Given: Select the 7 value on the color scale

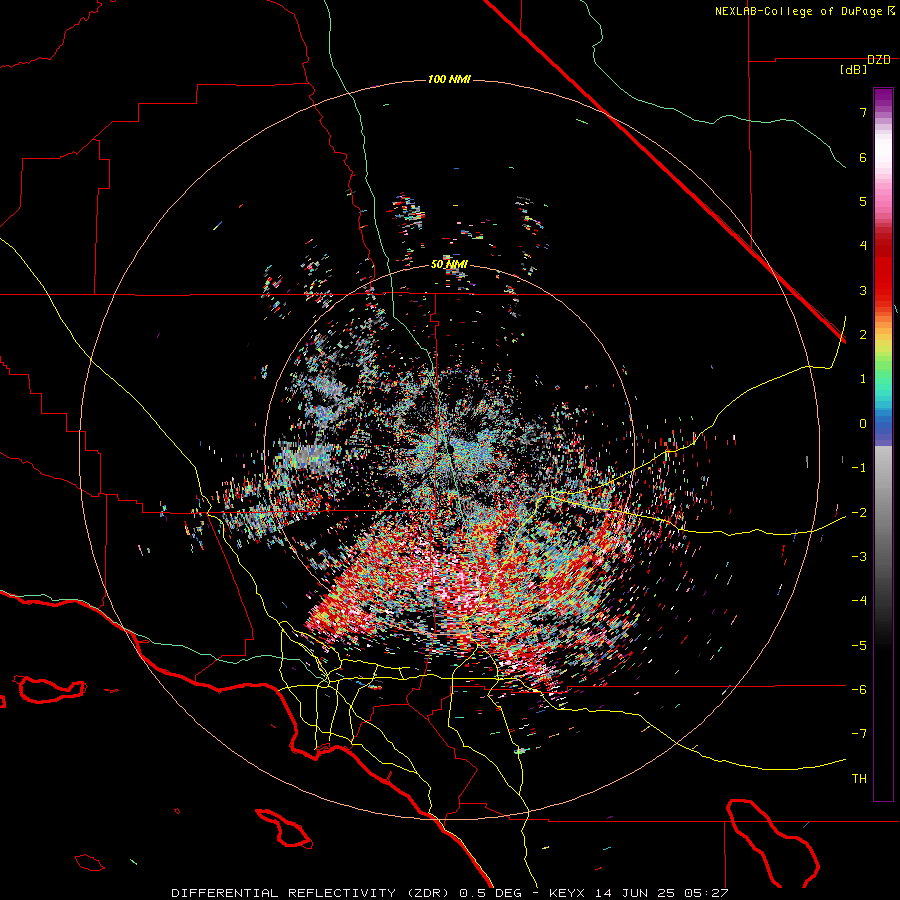Looking at the screenshot, I should coord(863,112).
